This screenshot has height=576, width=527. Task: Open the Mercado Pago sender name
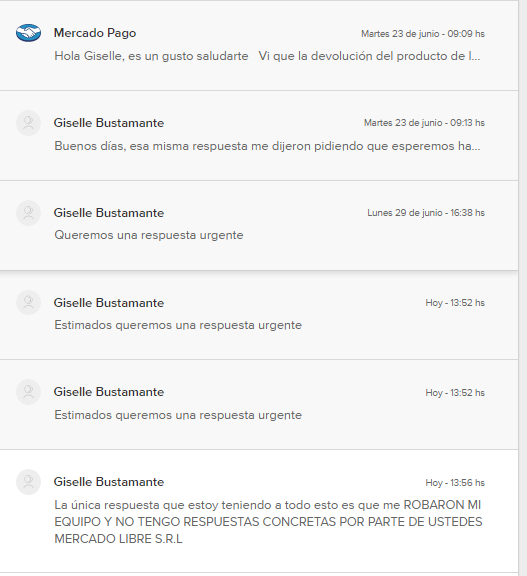[x=95, y=33]
